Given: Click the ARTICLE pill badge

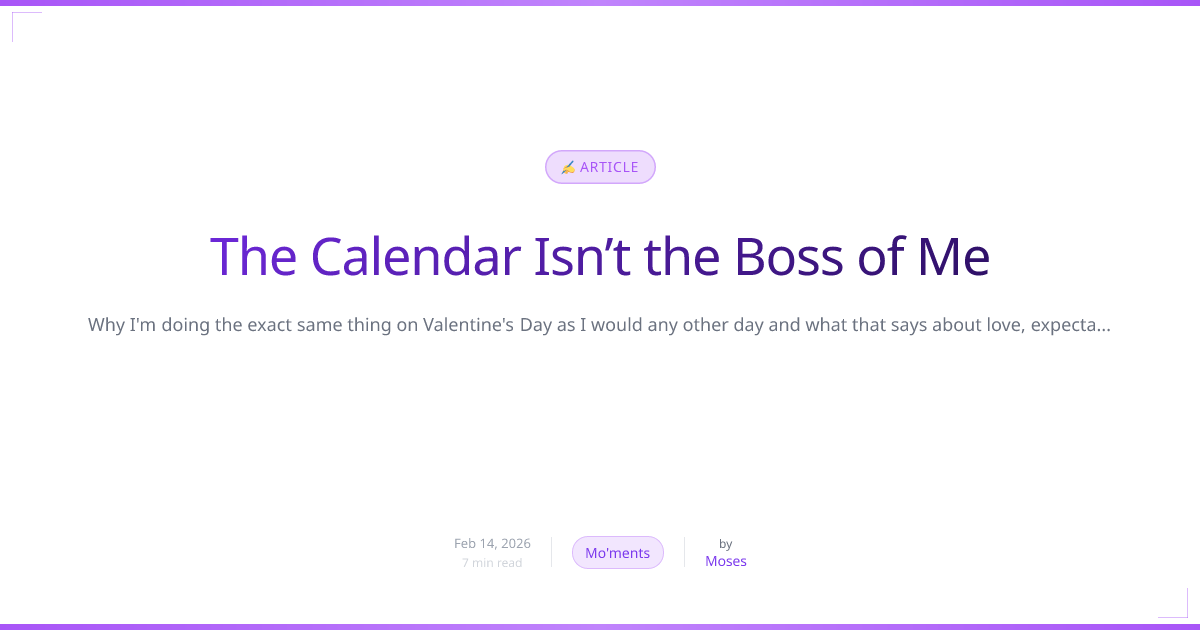Looking at the screenshot, I should 600,167.
